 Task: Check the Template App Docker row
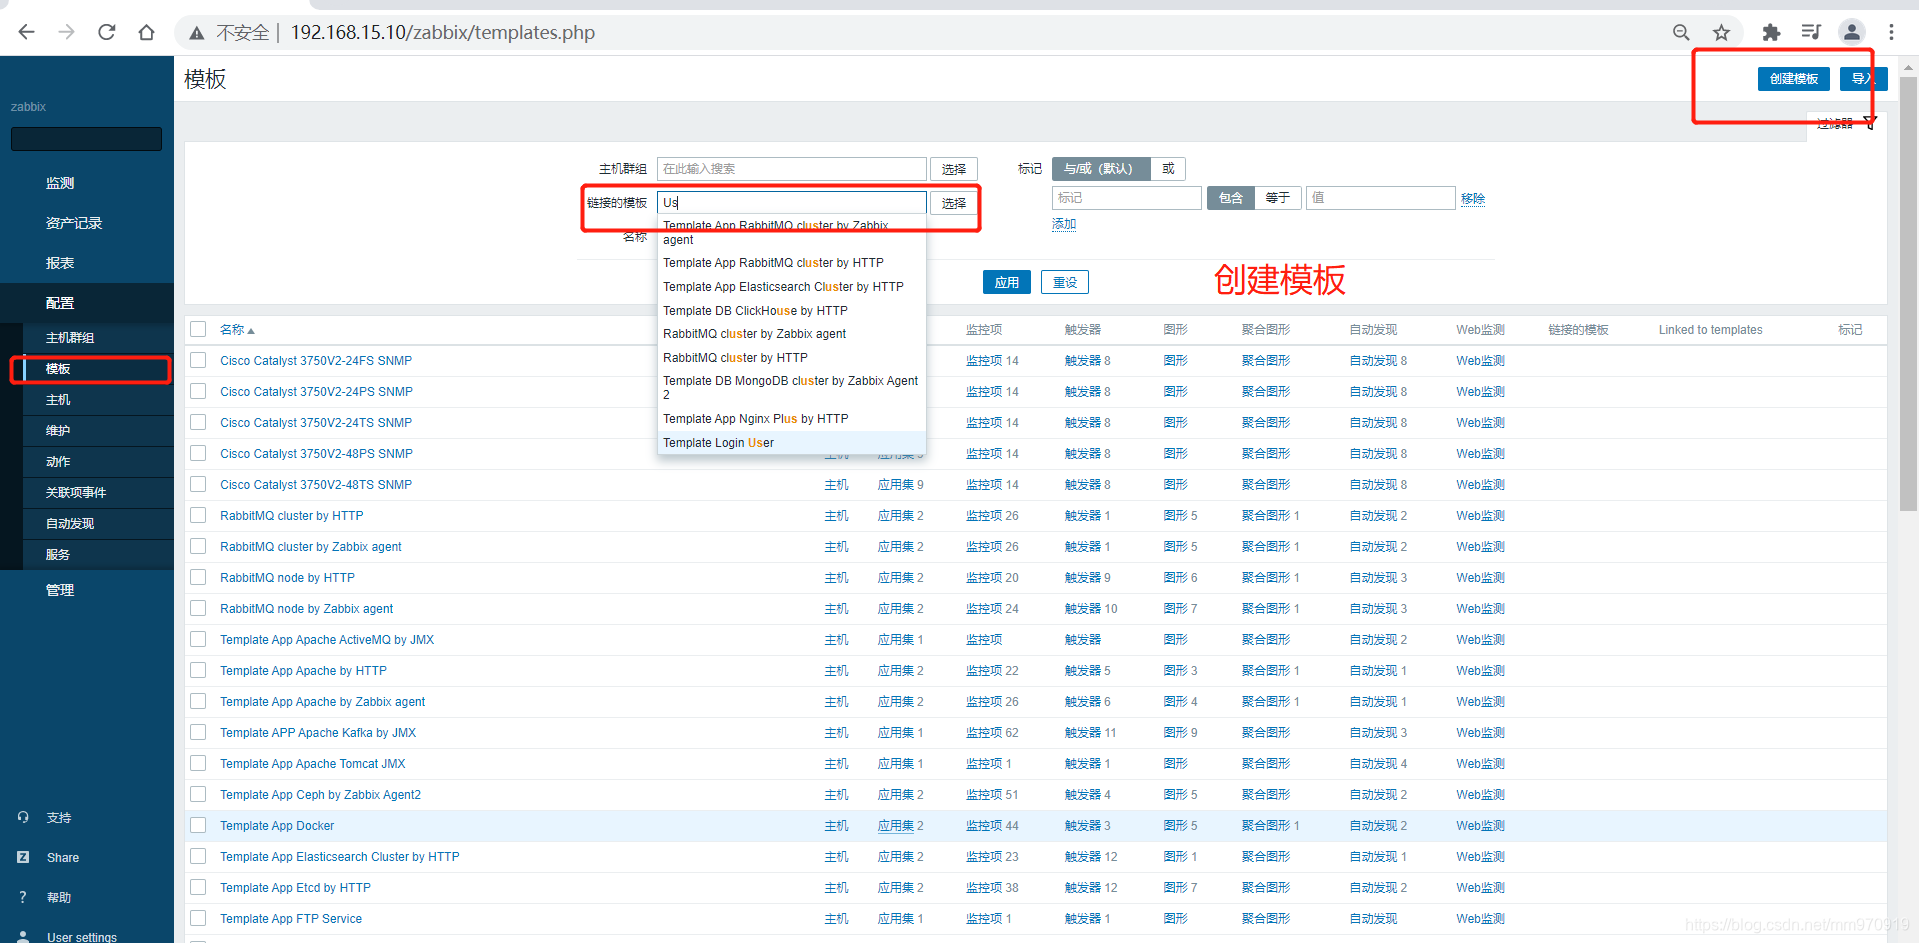coord(198,825)
